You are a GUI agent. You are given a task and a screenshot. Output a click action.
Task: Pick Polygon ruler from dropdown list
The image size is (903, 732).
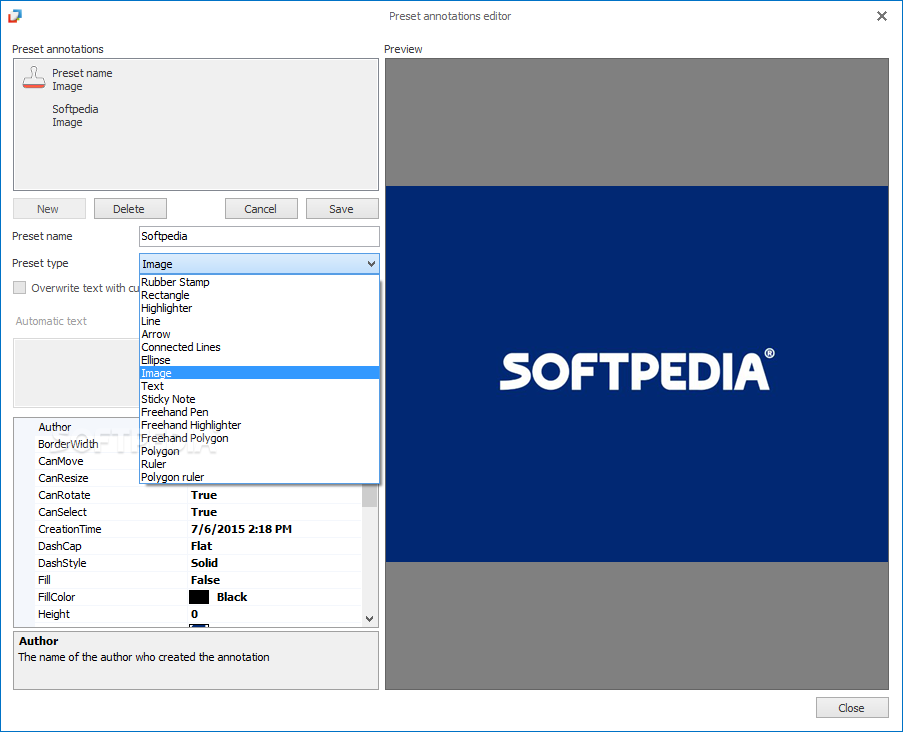pos(259,477)
